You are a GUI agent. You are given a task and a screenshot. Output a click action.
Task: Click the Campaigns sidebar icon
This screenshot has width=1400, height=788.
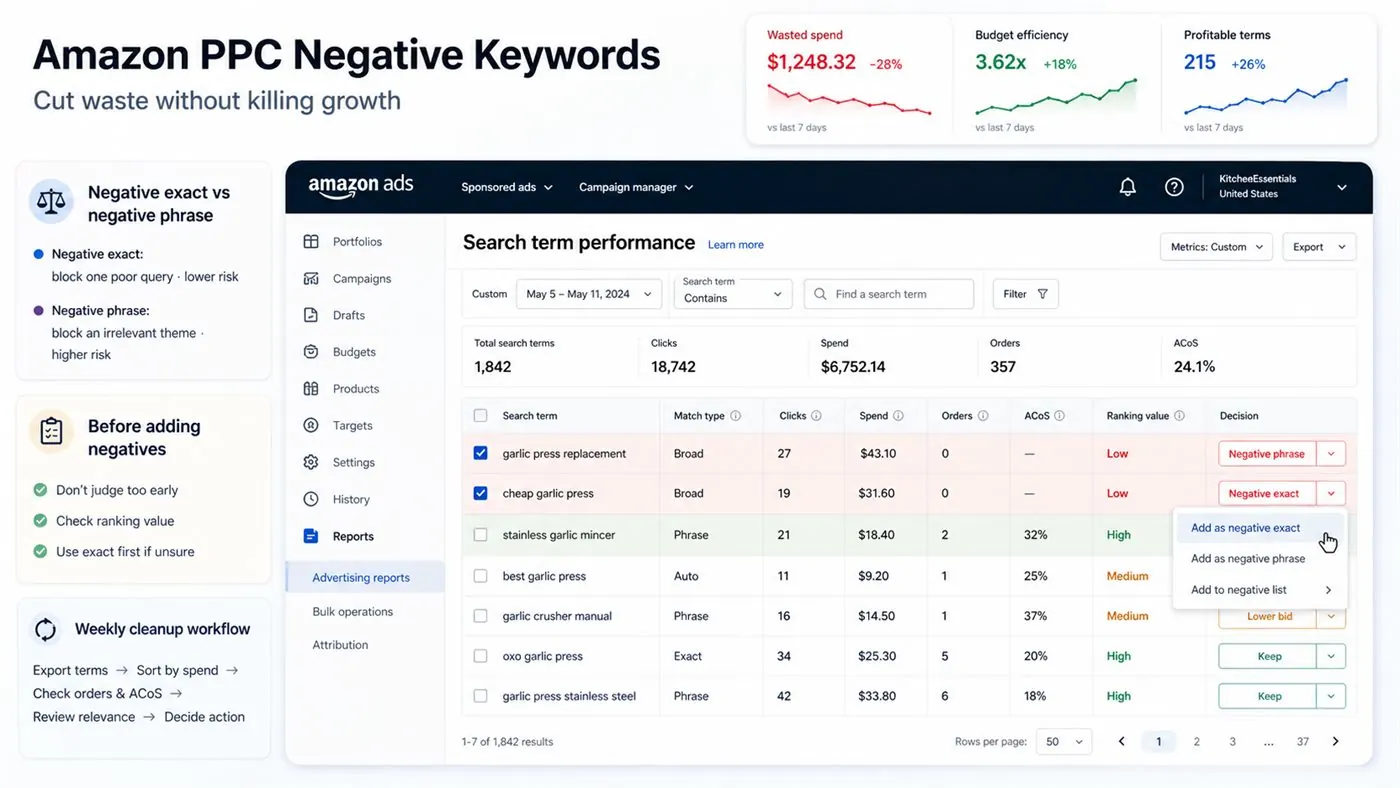click(x=311, y=279)
